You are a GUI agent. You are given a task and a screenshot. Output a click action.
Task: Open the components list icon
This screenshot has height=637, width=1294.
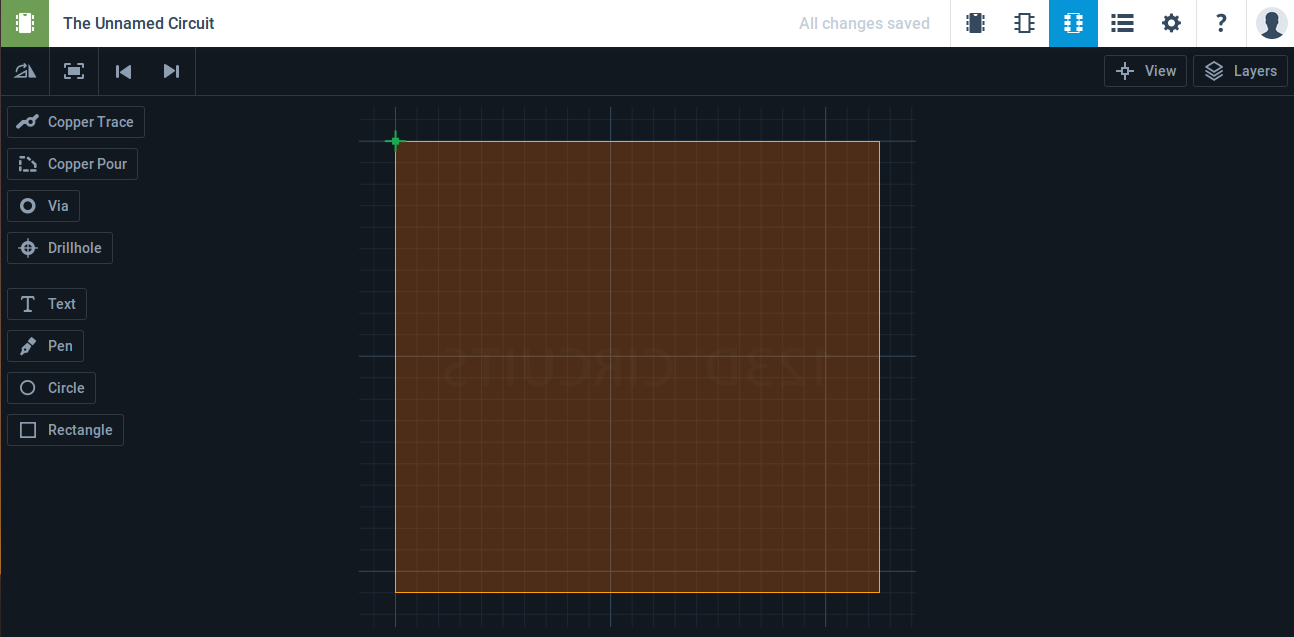[1122, 23]
